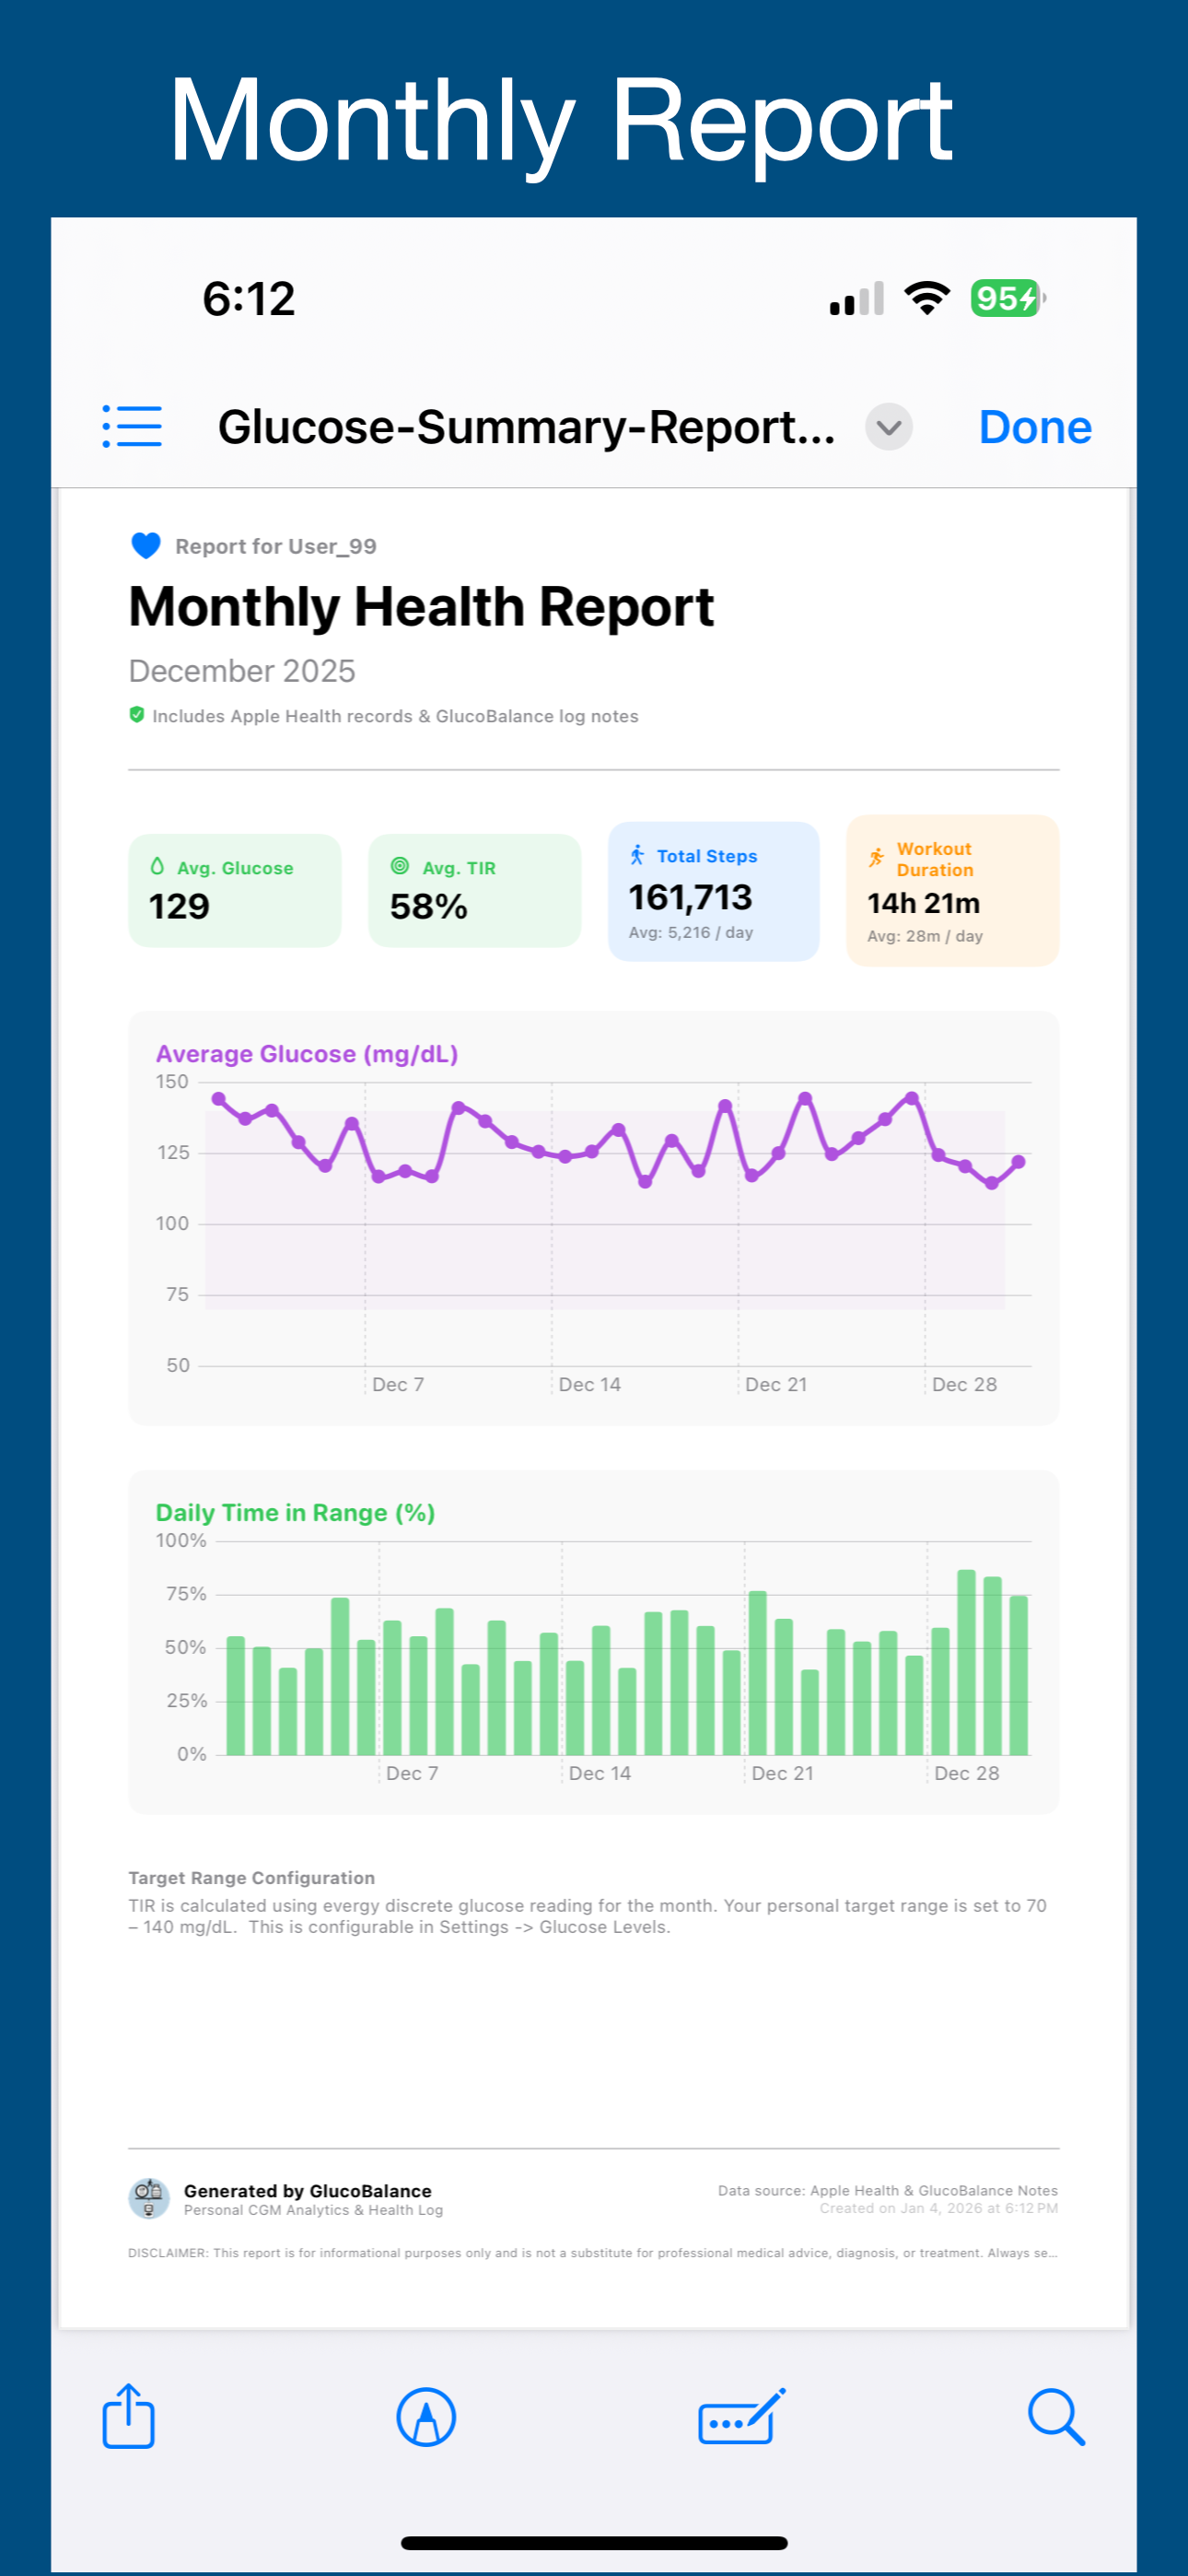This screenshot has width=1188, height=2576.
Task: Tap the tallest bar in Time in Range chart
Action: (966, 1662)
